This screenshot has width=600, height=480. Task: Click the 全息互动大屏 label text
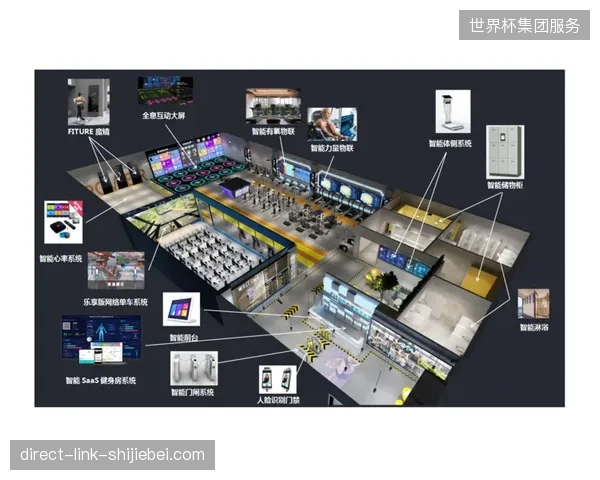164,116
